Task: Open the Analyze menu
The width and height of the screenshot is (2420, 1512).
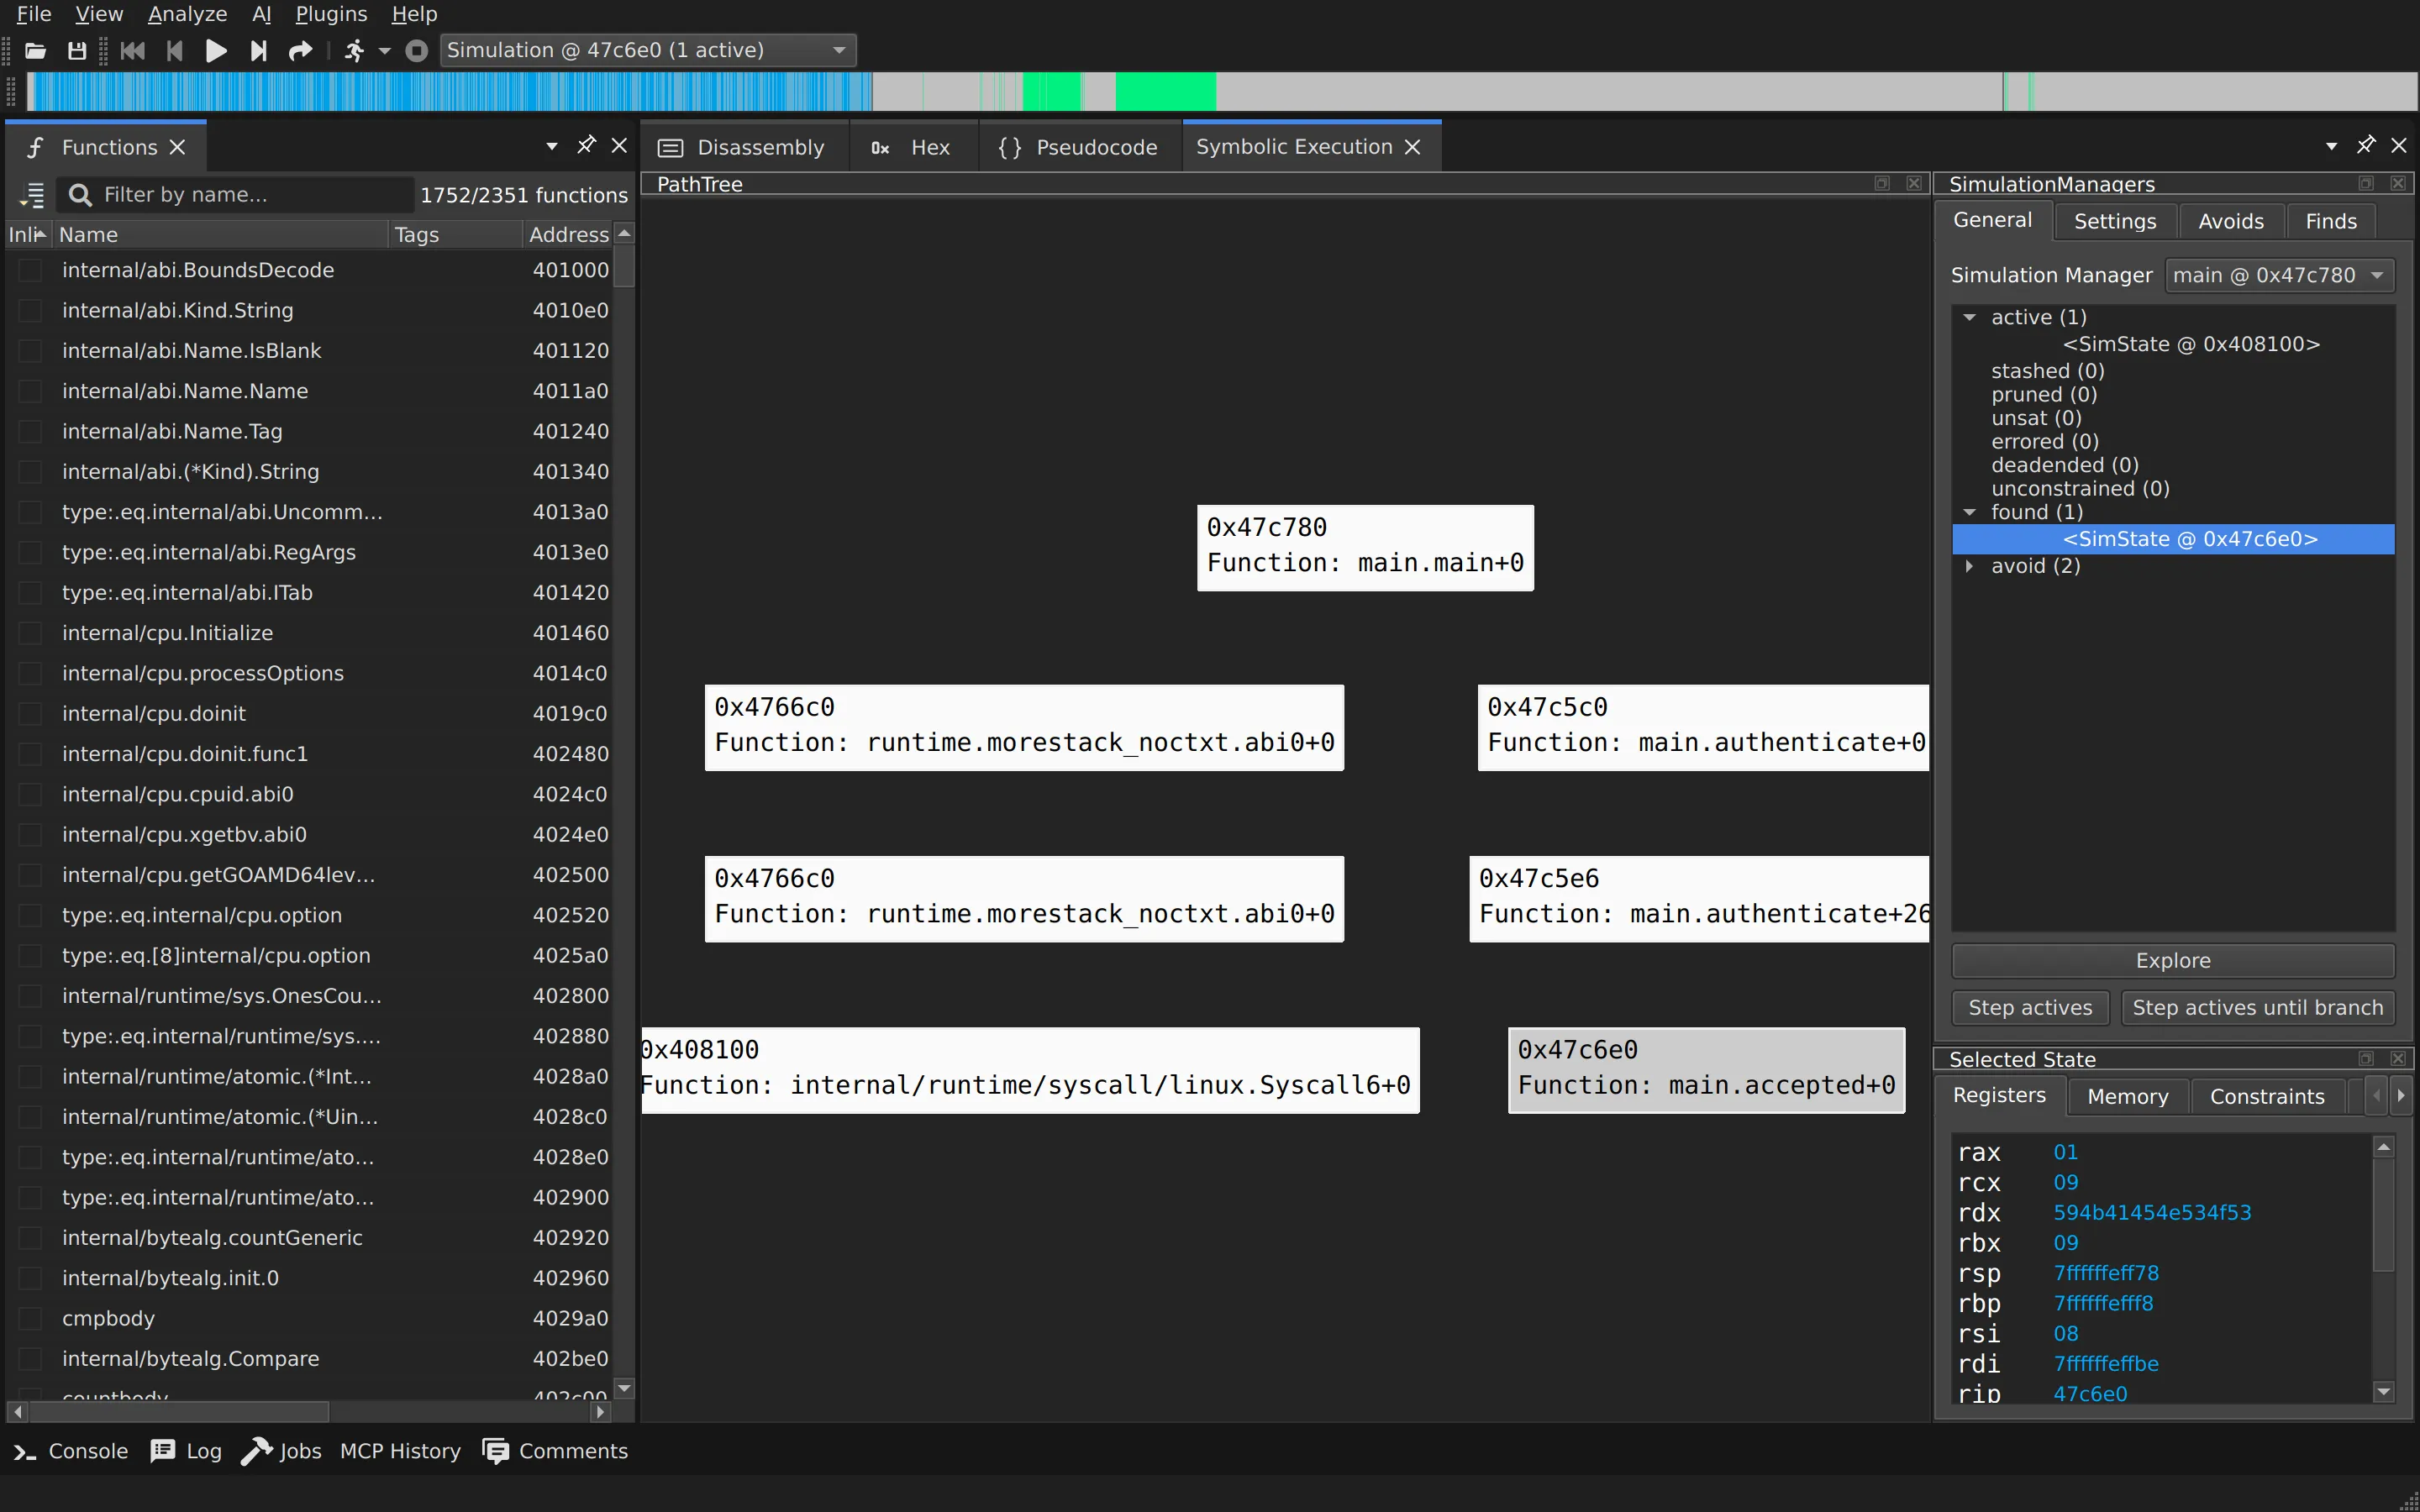Action: [x=187, y=14]
